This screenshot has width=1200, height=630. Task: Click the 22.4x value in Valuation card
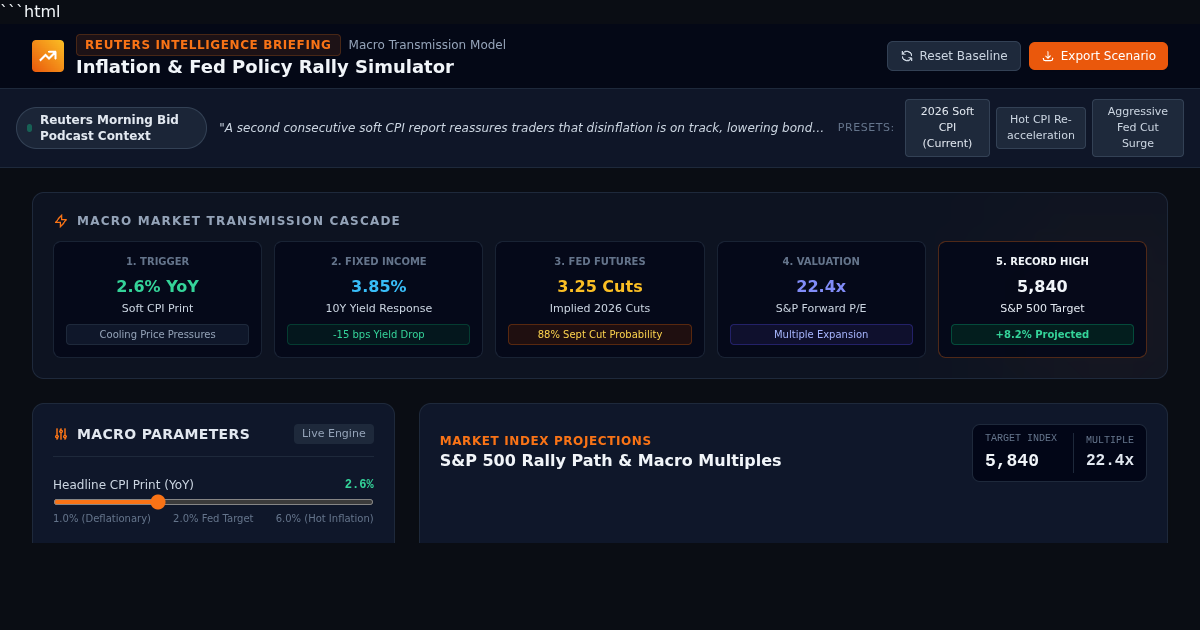click(821, 287)
